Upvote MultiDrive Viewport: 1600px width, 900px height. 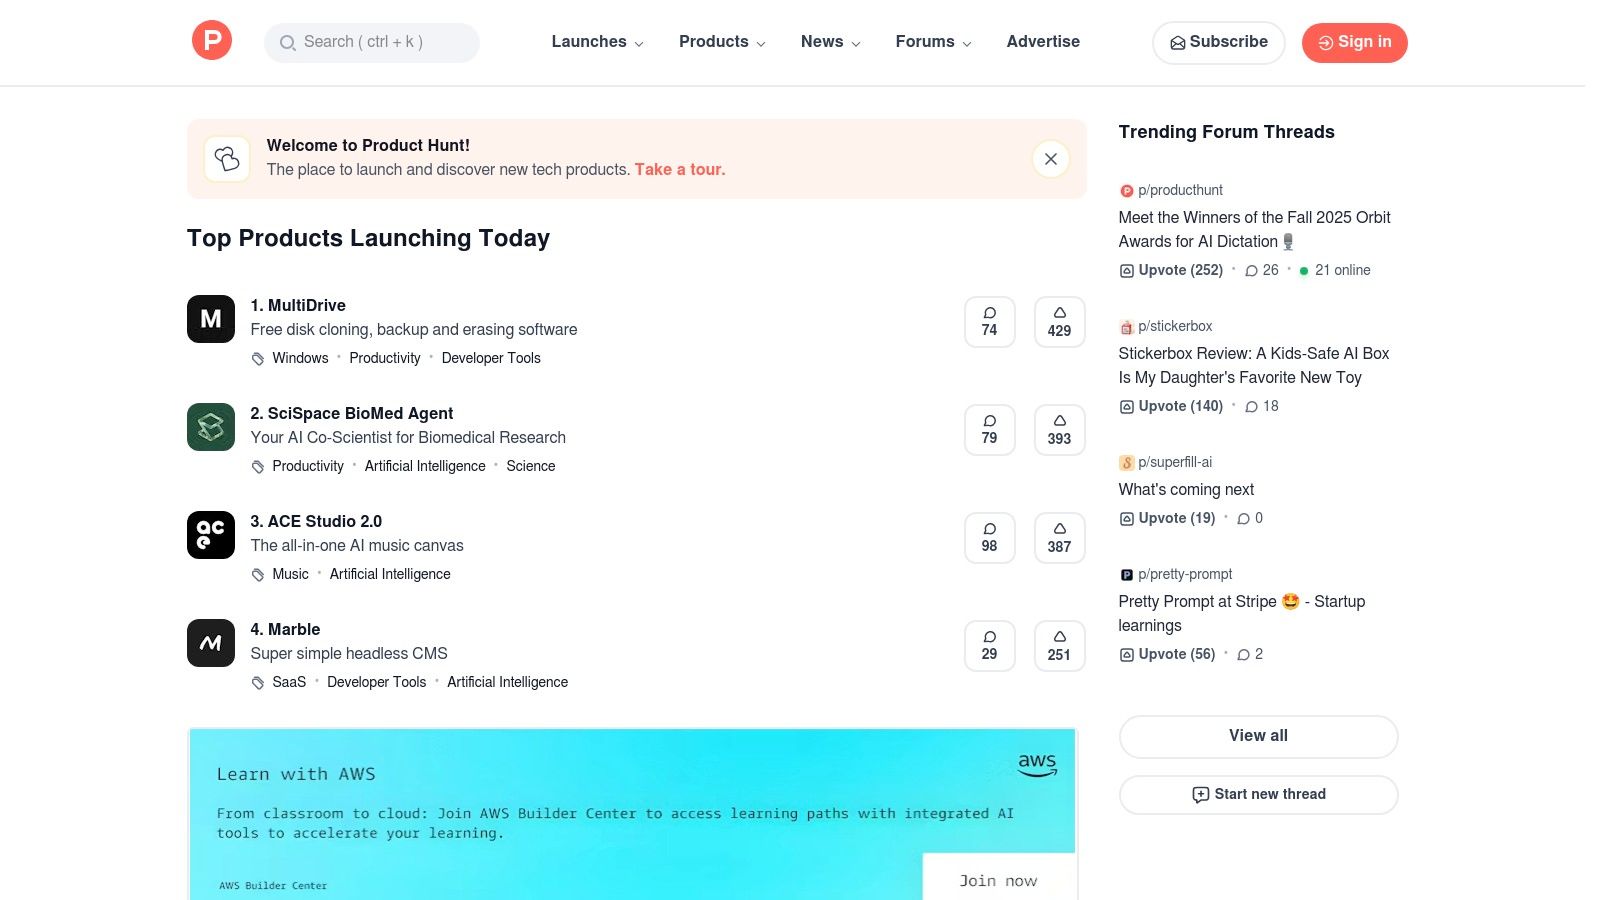click(x=1059, y=321)
